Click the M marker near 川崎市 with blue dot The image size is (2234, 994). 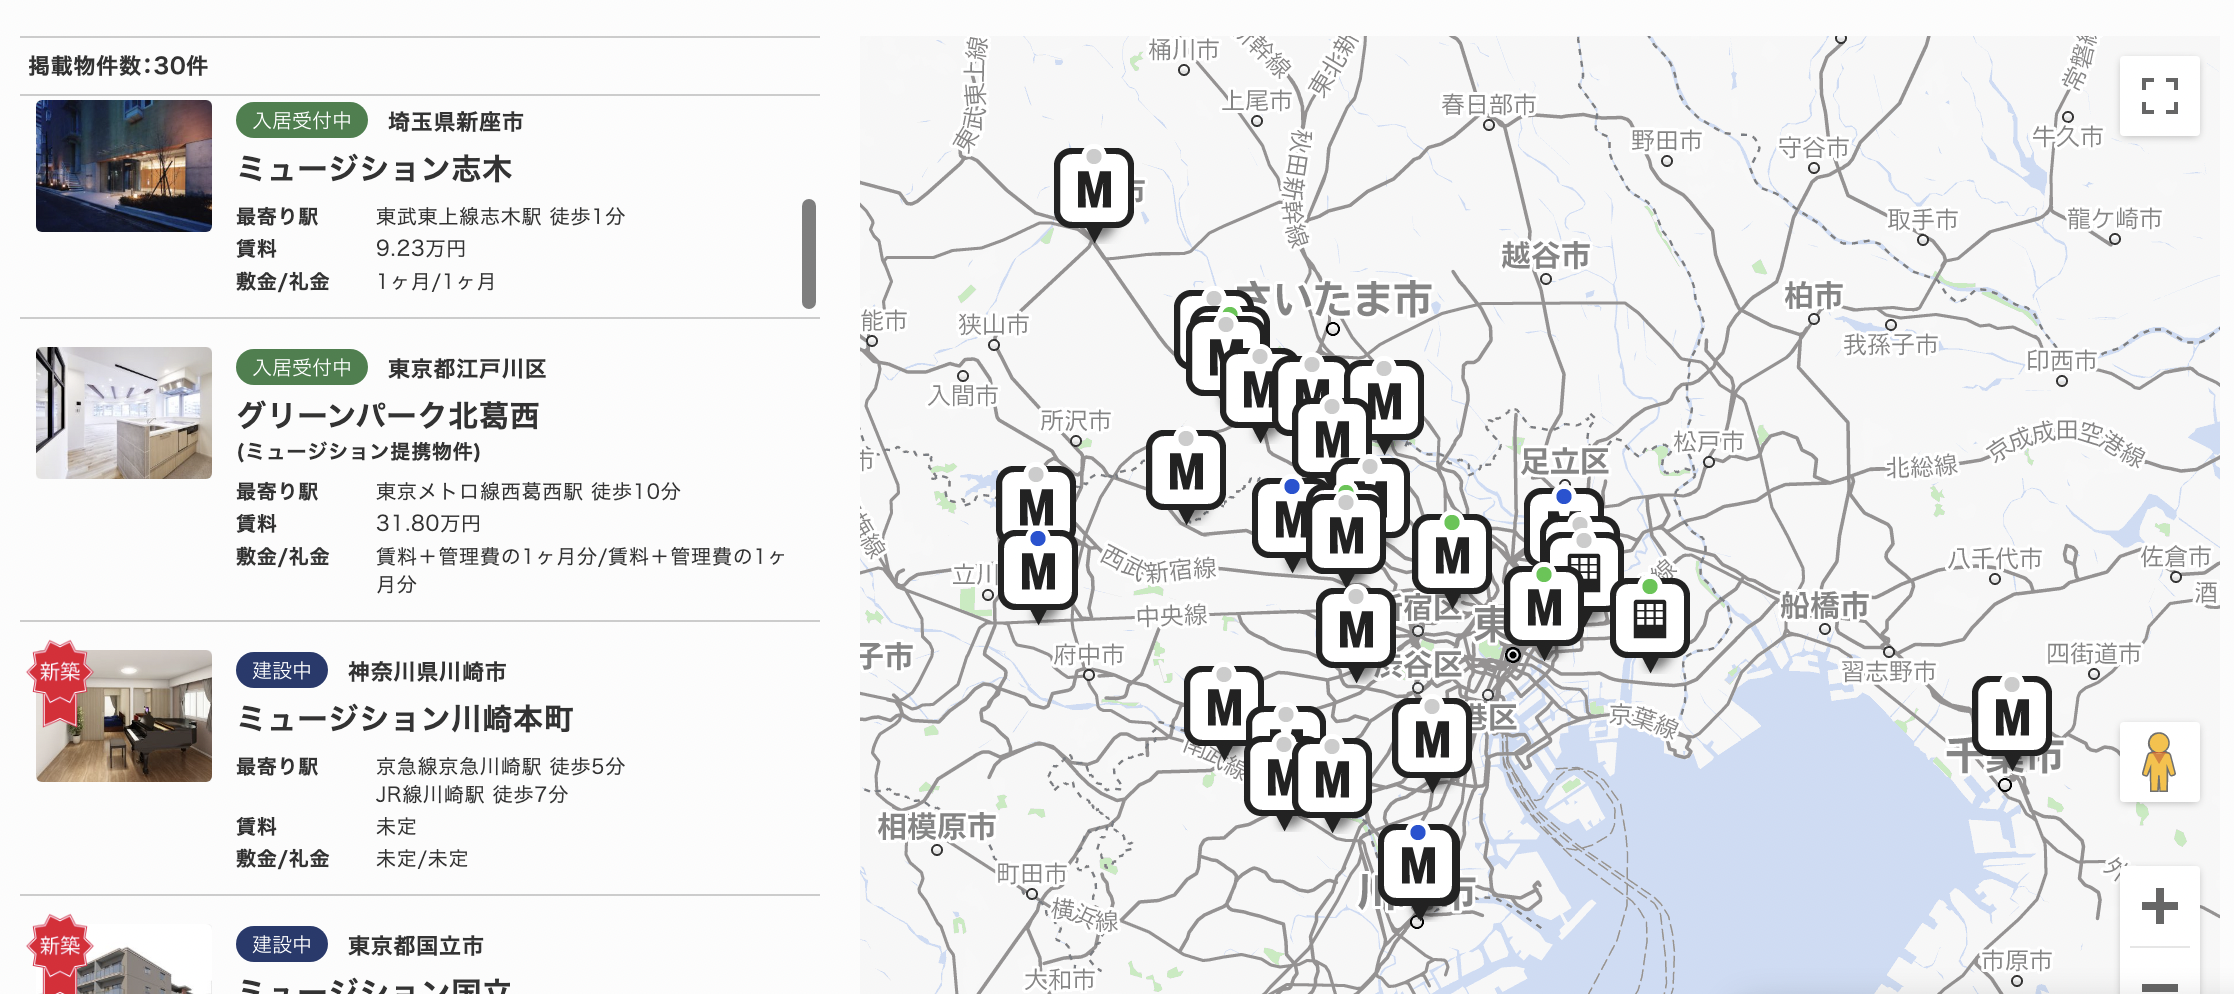pos(1418,865)
